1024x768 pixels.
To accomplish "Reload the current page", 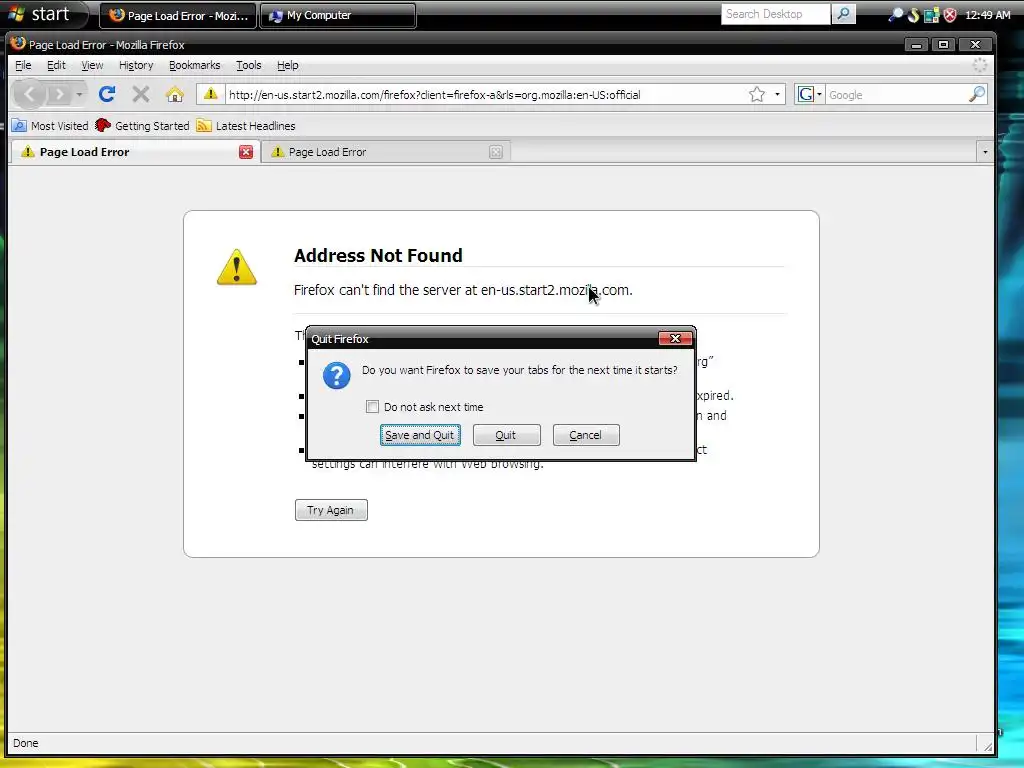I will point(107,95).
